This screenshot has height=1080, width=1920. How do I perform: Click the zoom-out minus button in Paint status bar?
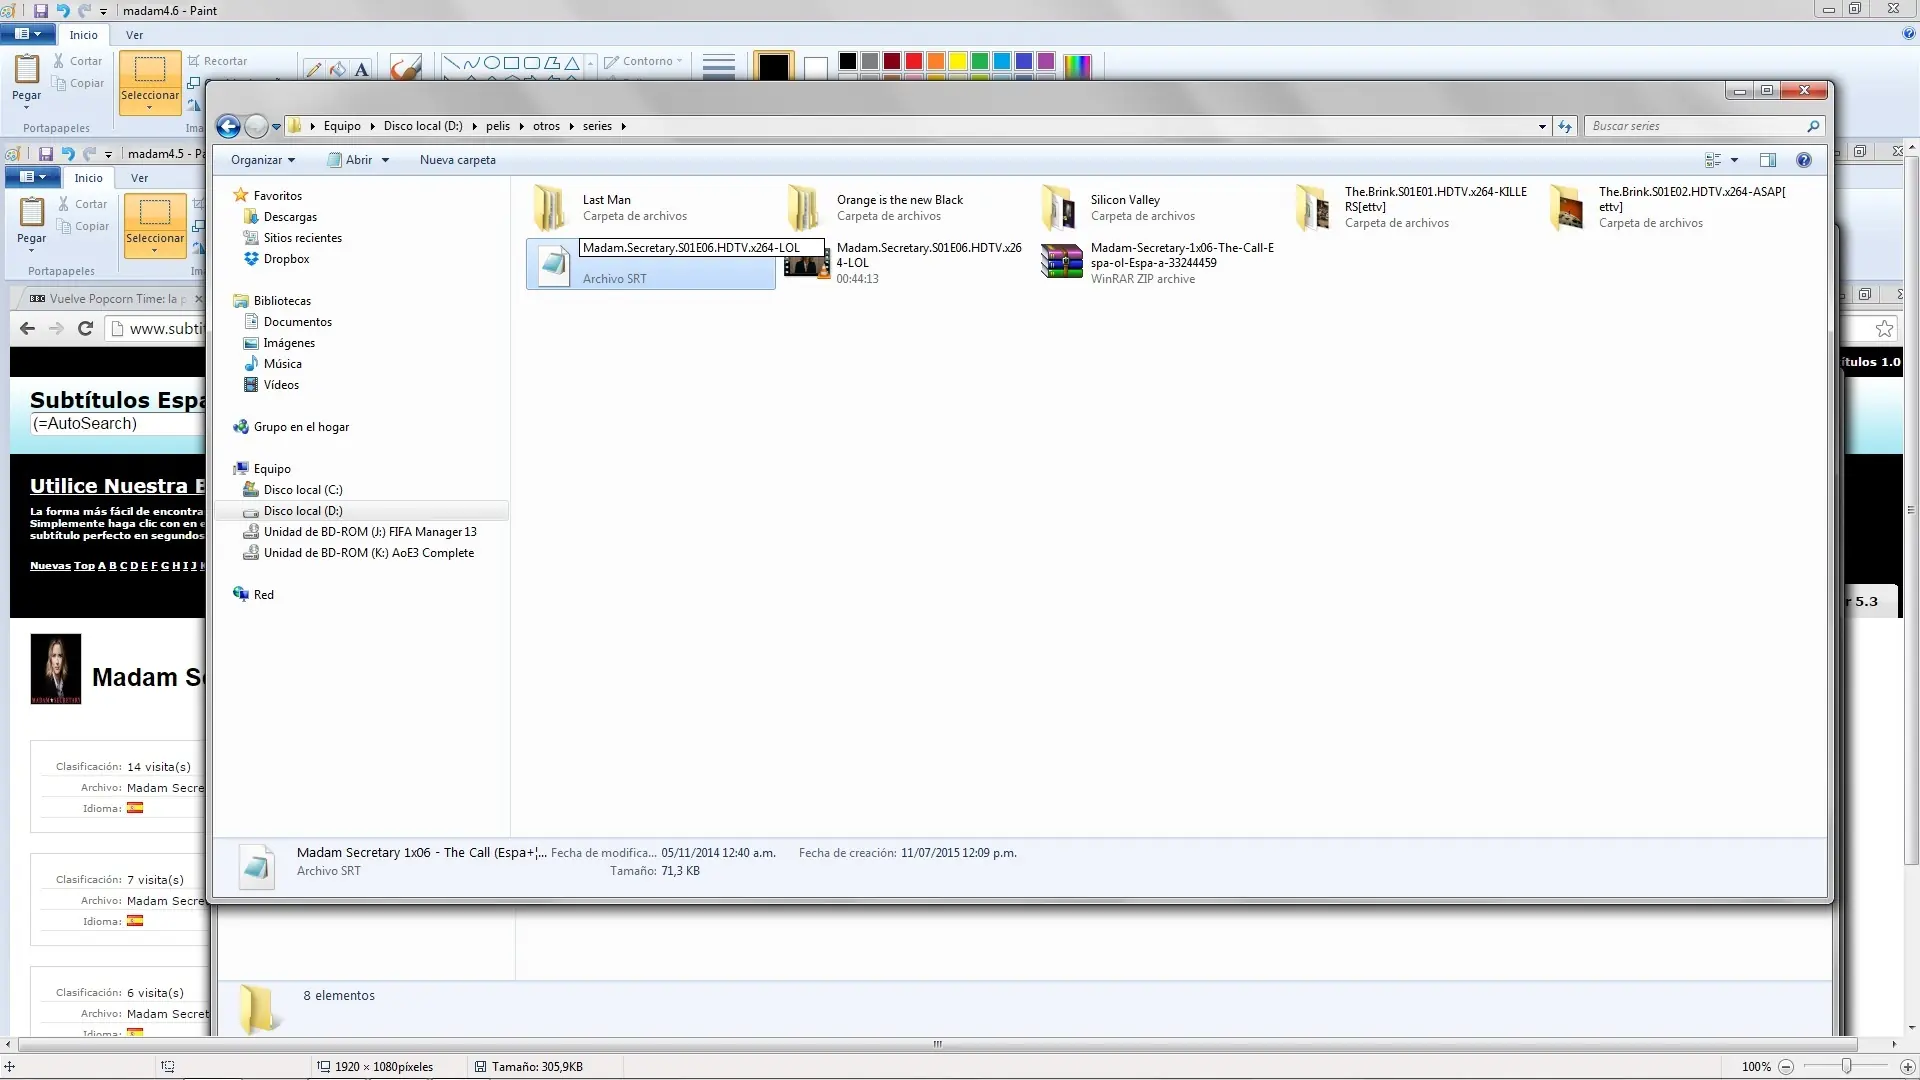[1786, 1067]
